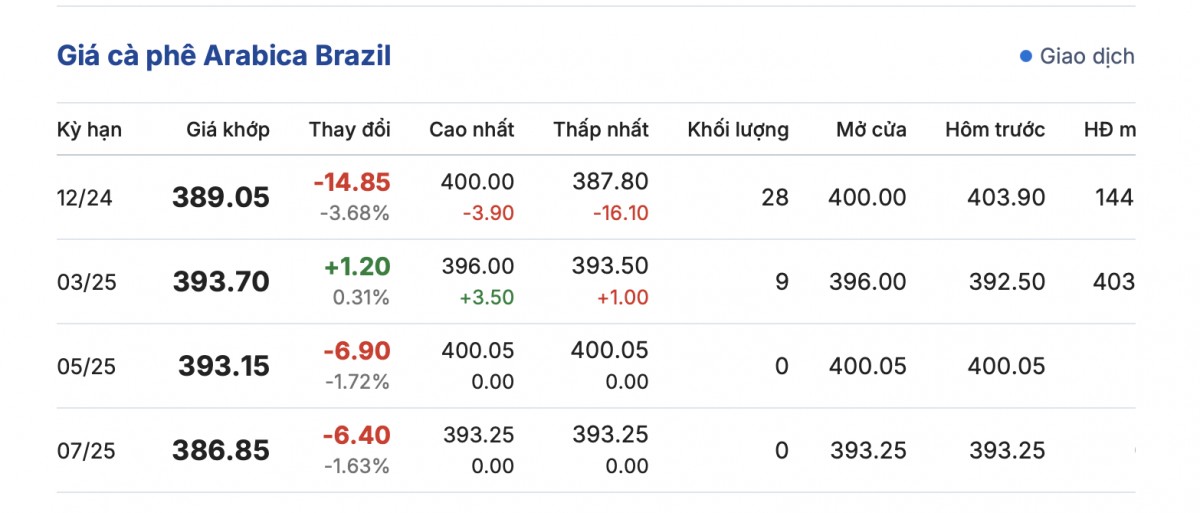The image size is (1200, 513).
Task: Select the Kỳ hạn column header
Action: point(90,129)
